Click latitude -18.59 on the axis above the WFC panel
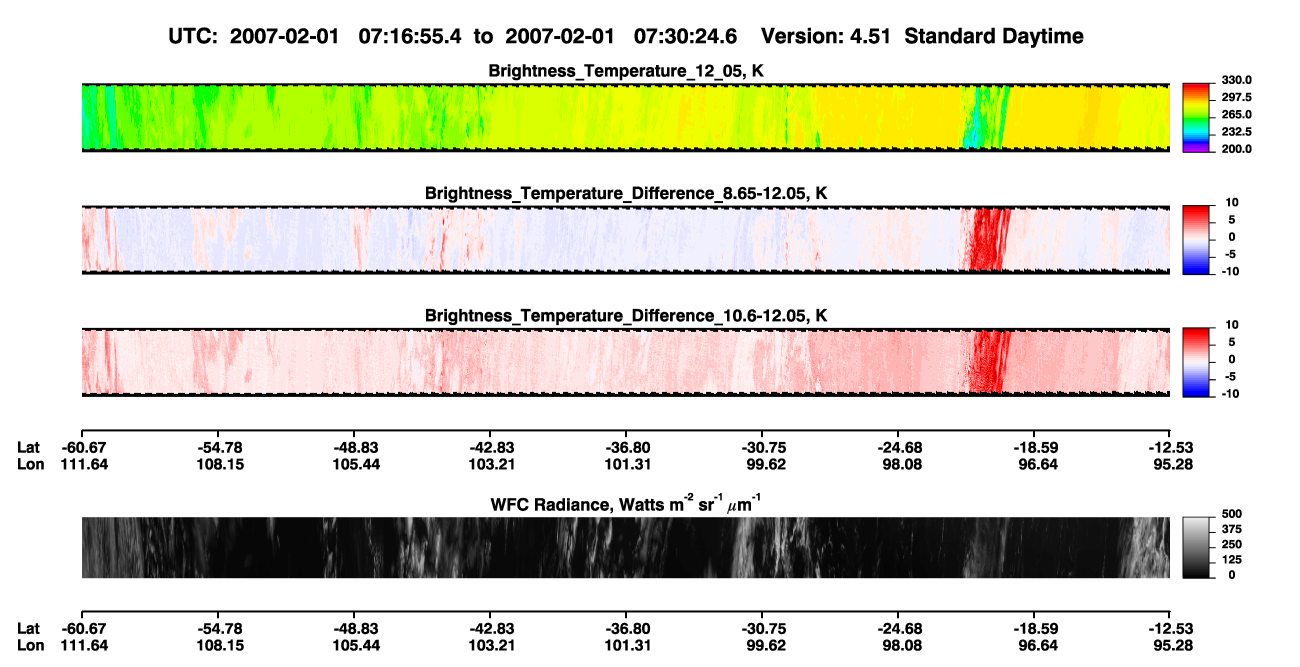This screenshot has height=667, width=1300. (1036, 448)
